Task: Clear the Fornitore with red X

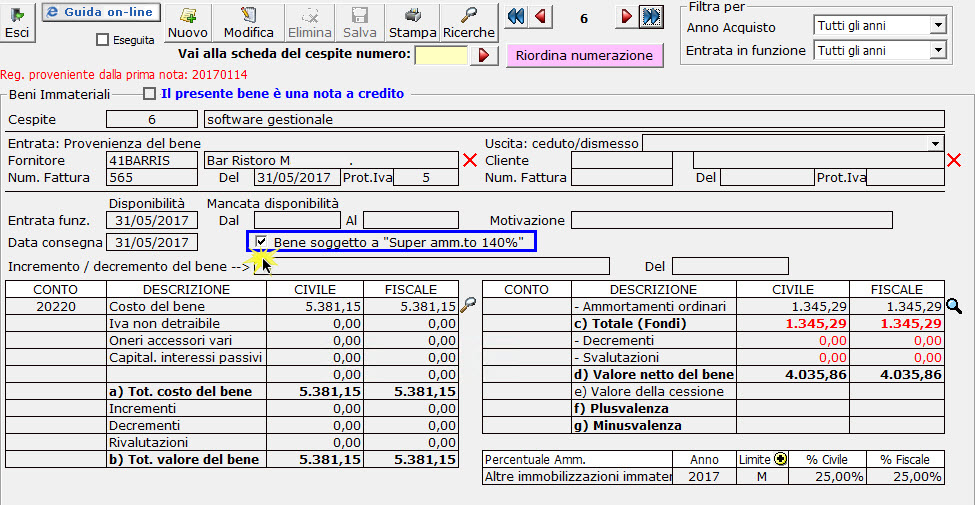Action: click(x=470, y=161)
